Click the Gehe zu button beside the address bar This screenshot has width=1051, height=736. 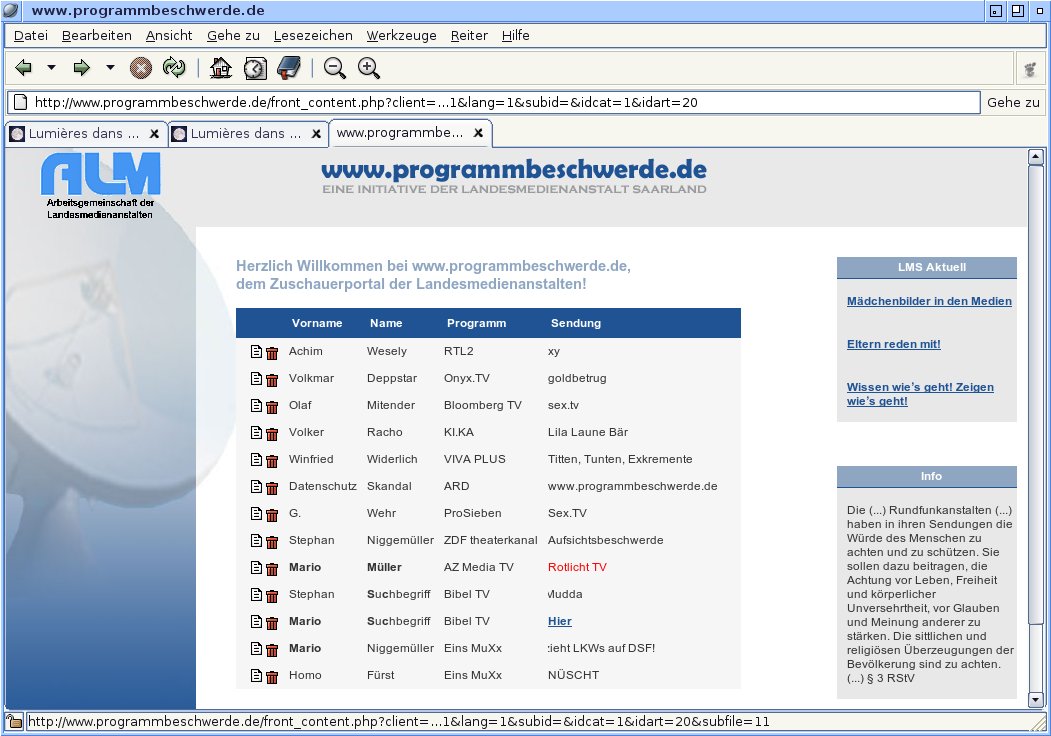point(1013,103)
